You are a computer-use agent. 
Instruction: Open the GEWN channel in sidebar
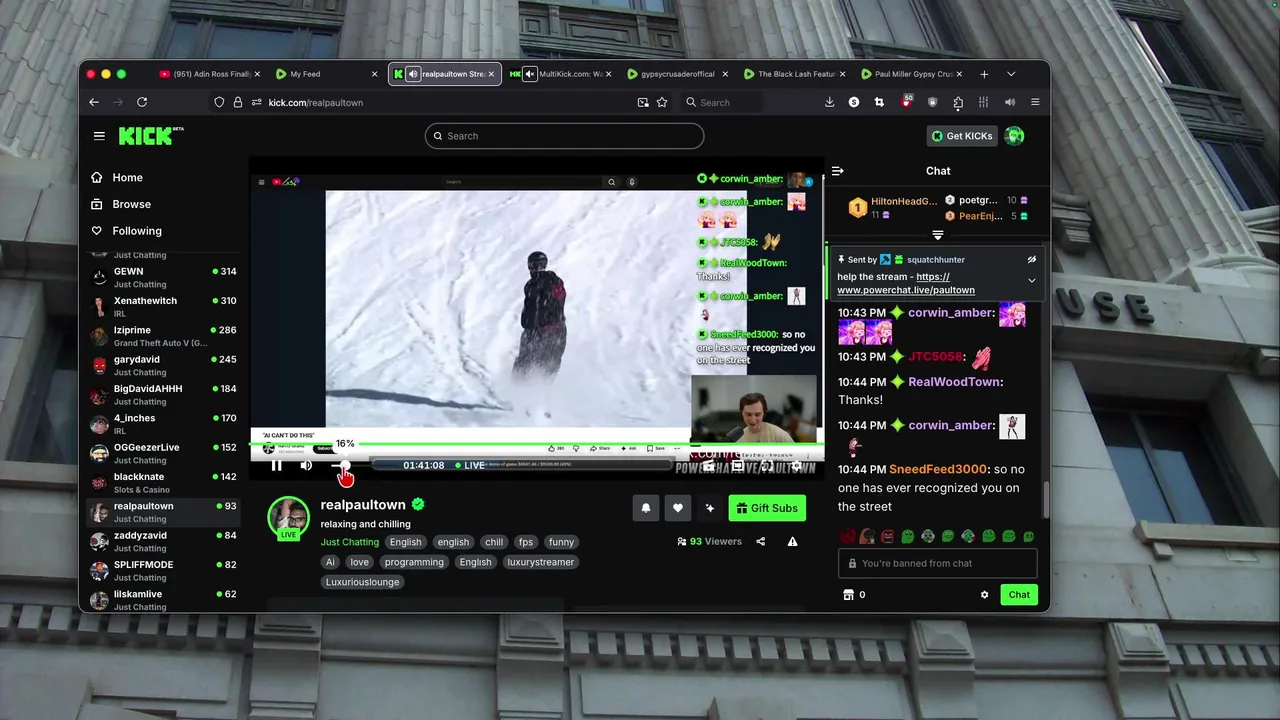click(163, 277)
